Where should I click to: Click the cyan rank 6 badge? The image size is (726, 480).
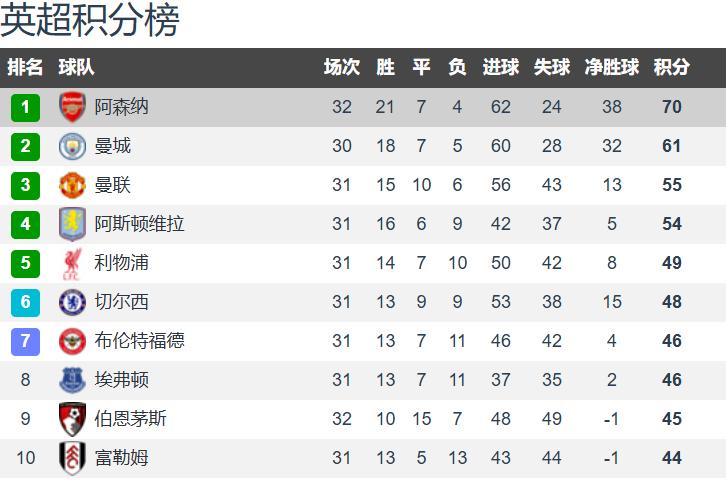pos(26,302)
